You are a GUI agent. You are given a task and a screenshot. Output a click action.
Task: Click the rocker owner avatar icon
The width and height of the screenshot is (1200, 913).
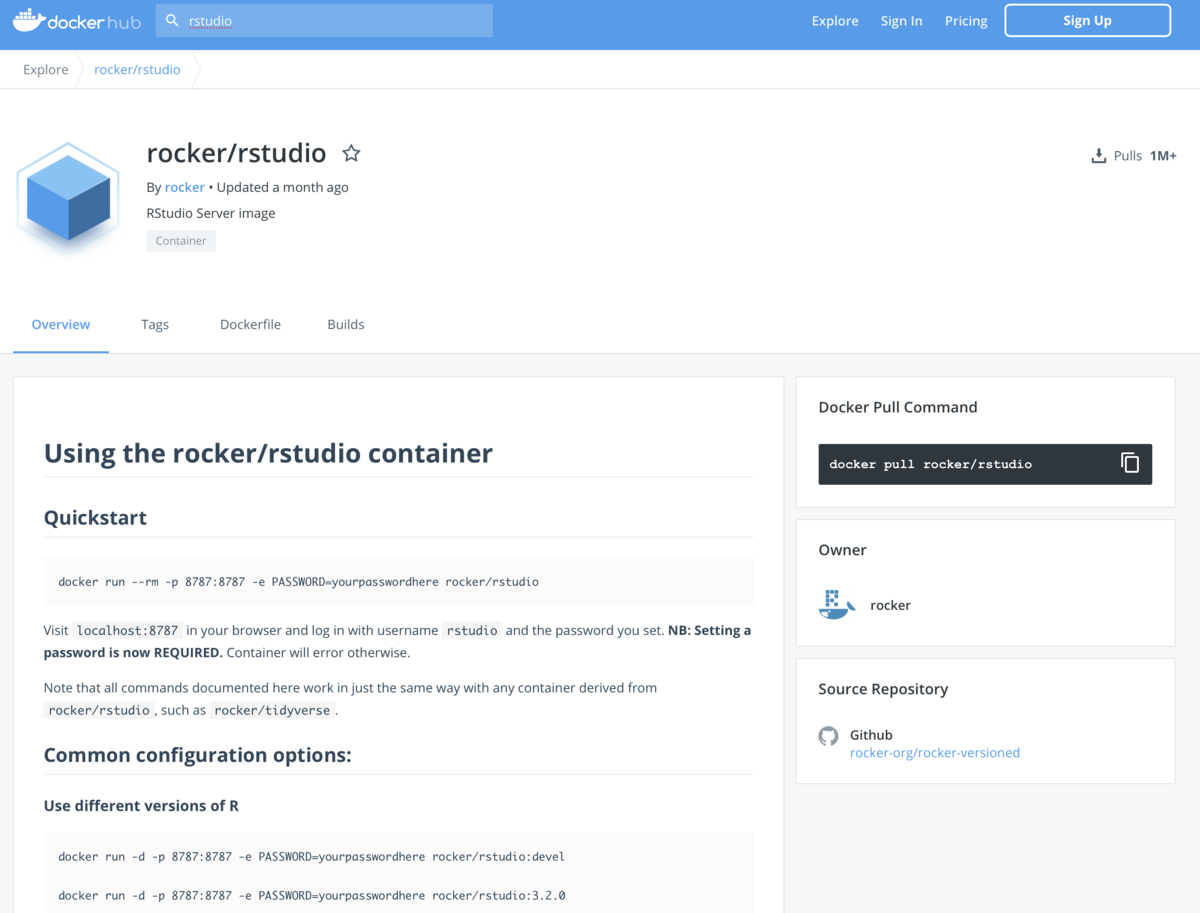837,604
